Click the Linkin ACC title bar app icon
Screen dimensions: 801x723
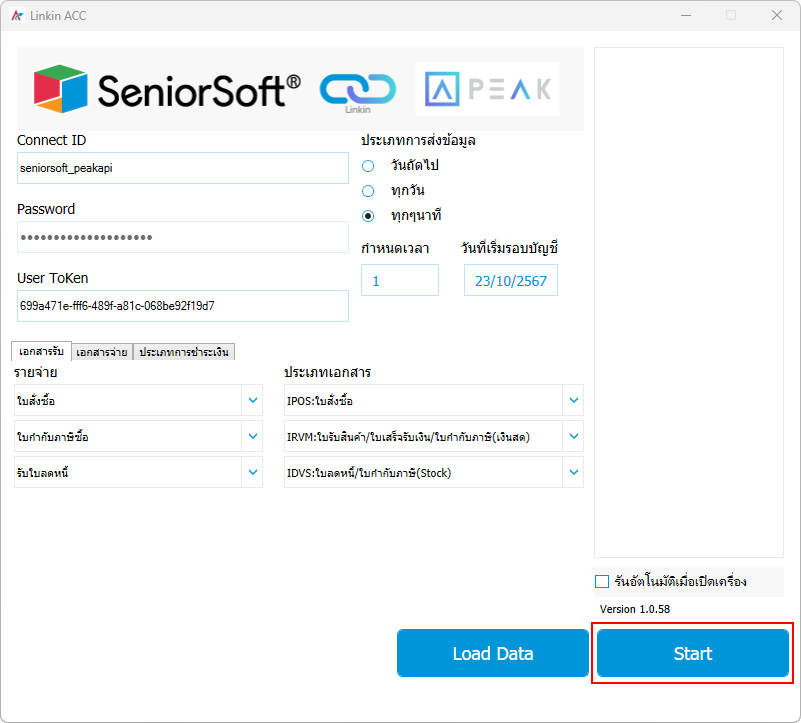click(17, 16)
